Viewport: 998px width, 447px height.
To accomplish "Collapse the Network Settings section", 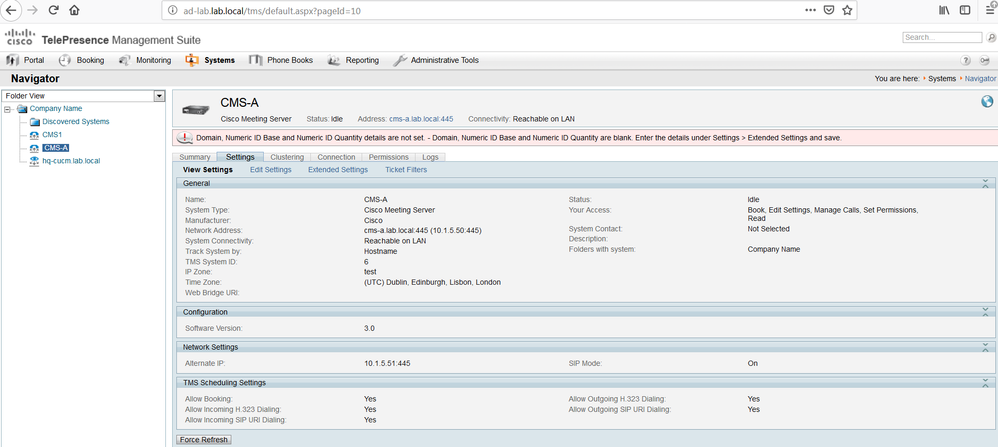I will [985, 347].
